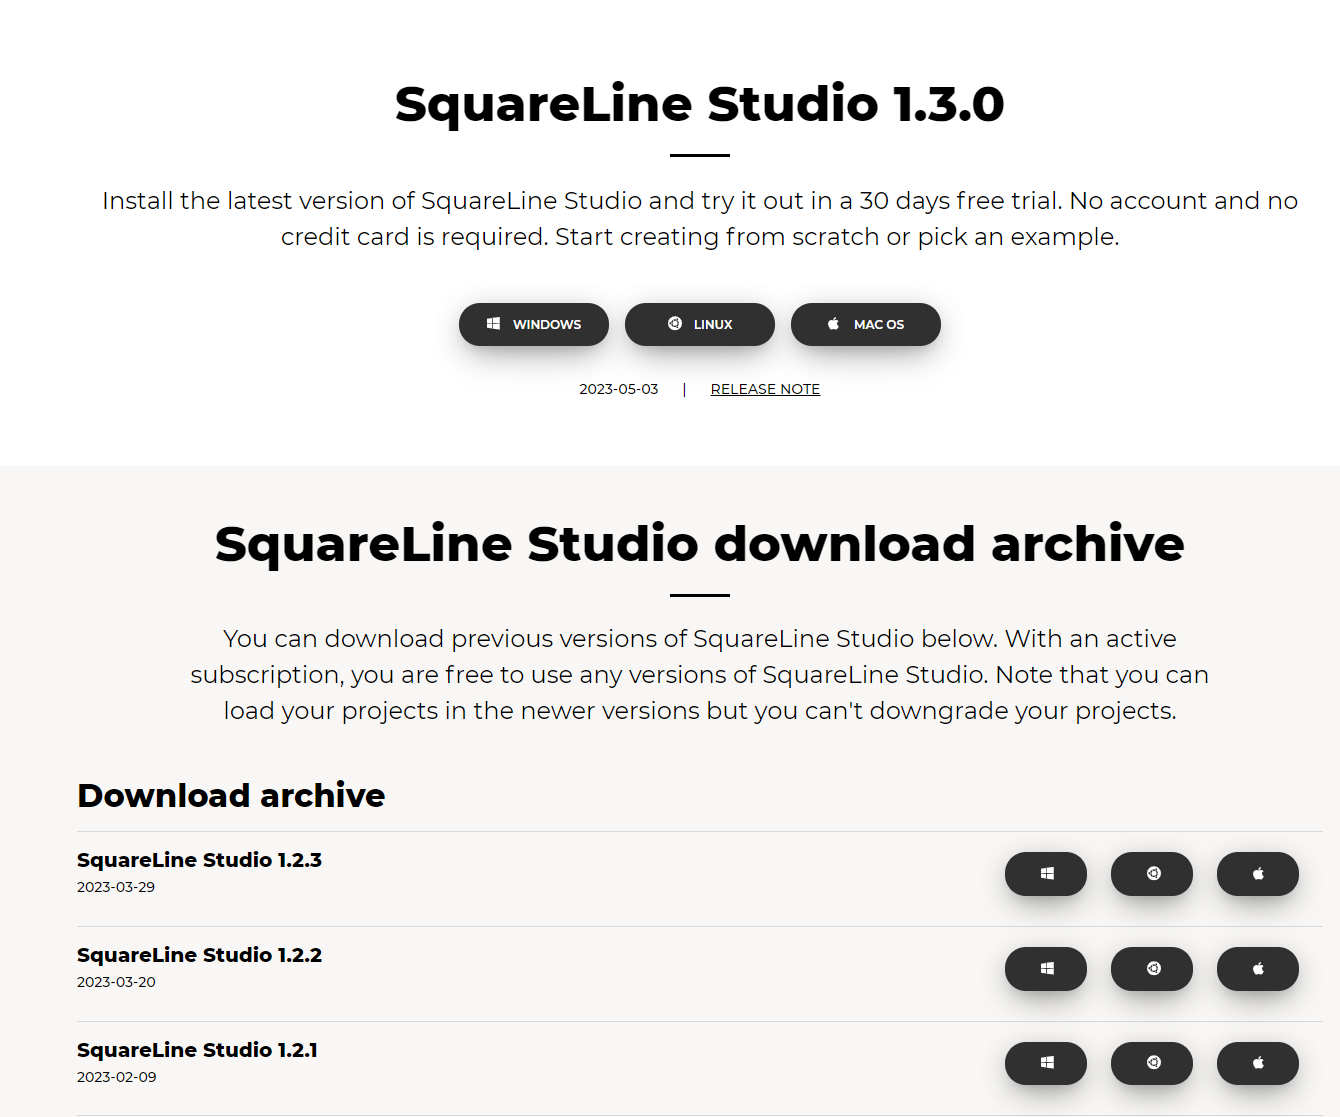Download version 1.2.2 Windows build
The height and width of the screenshot is (1117, 1340).
point(1046,969)
